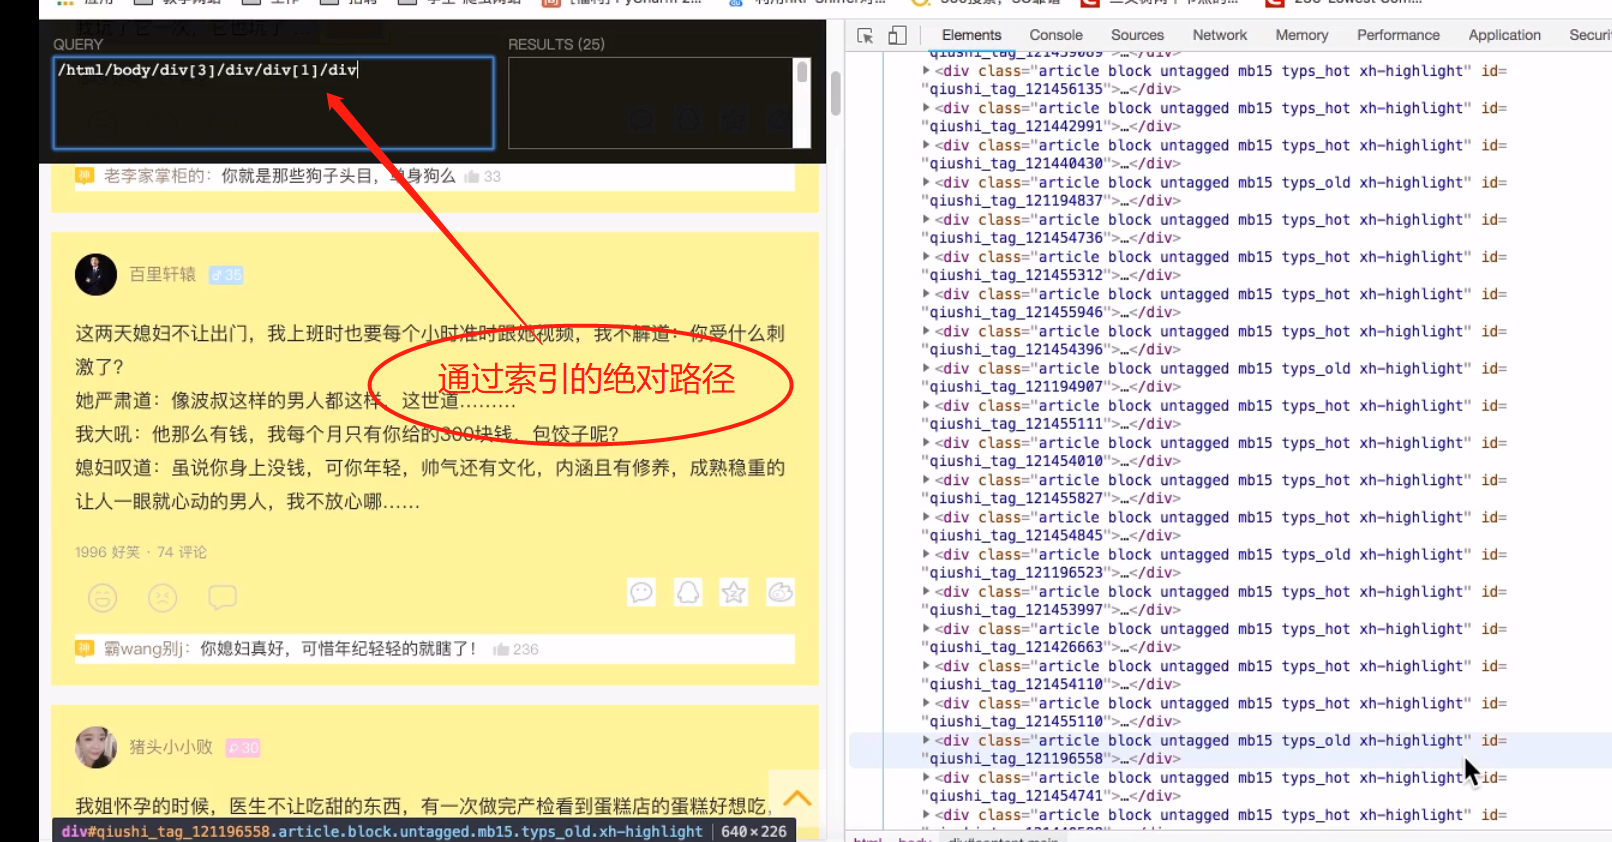
Task: Select highlighted DOM row qiushi_tag_121196558
Action: coord(1230,750)
